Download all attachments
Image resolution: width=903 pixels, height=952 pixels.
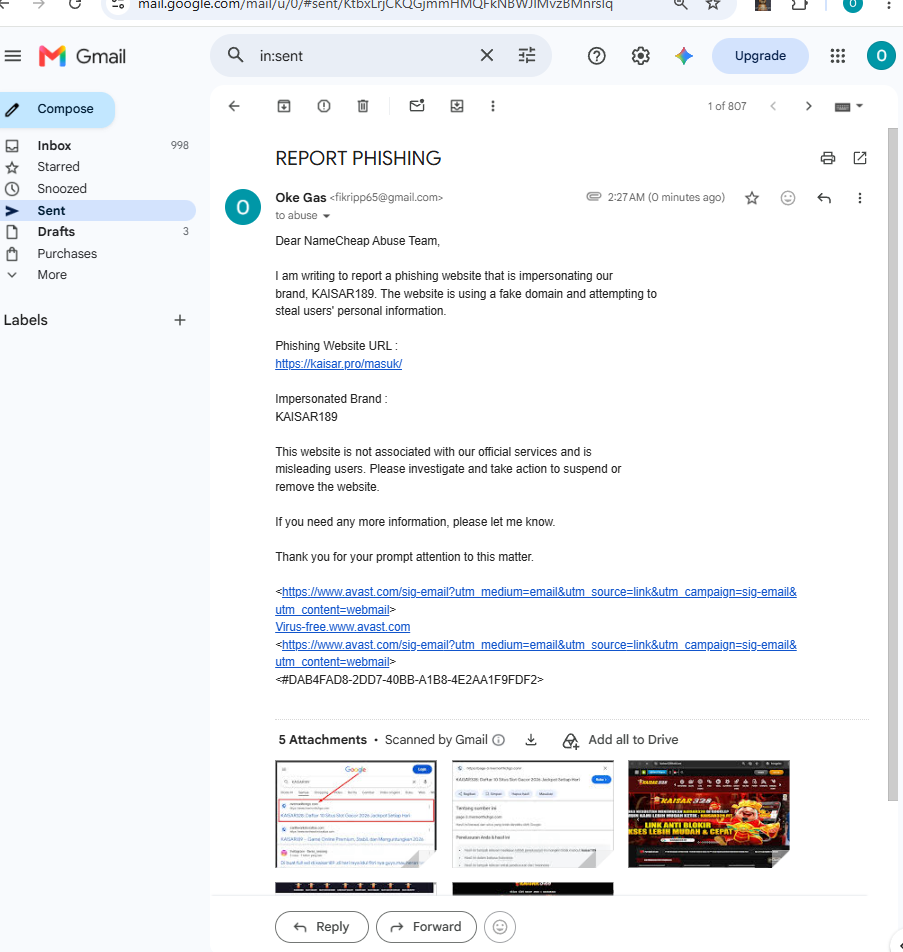pos(531,740)
